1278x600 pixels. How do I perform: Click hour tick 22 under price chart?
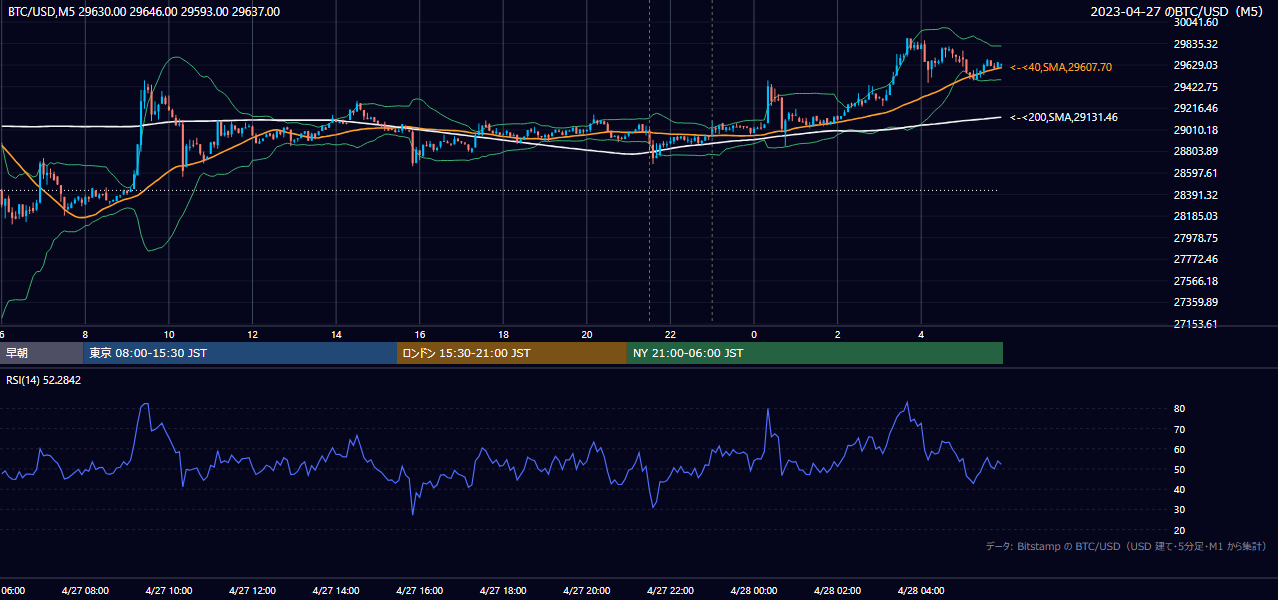[x=670, y=334]
